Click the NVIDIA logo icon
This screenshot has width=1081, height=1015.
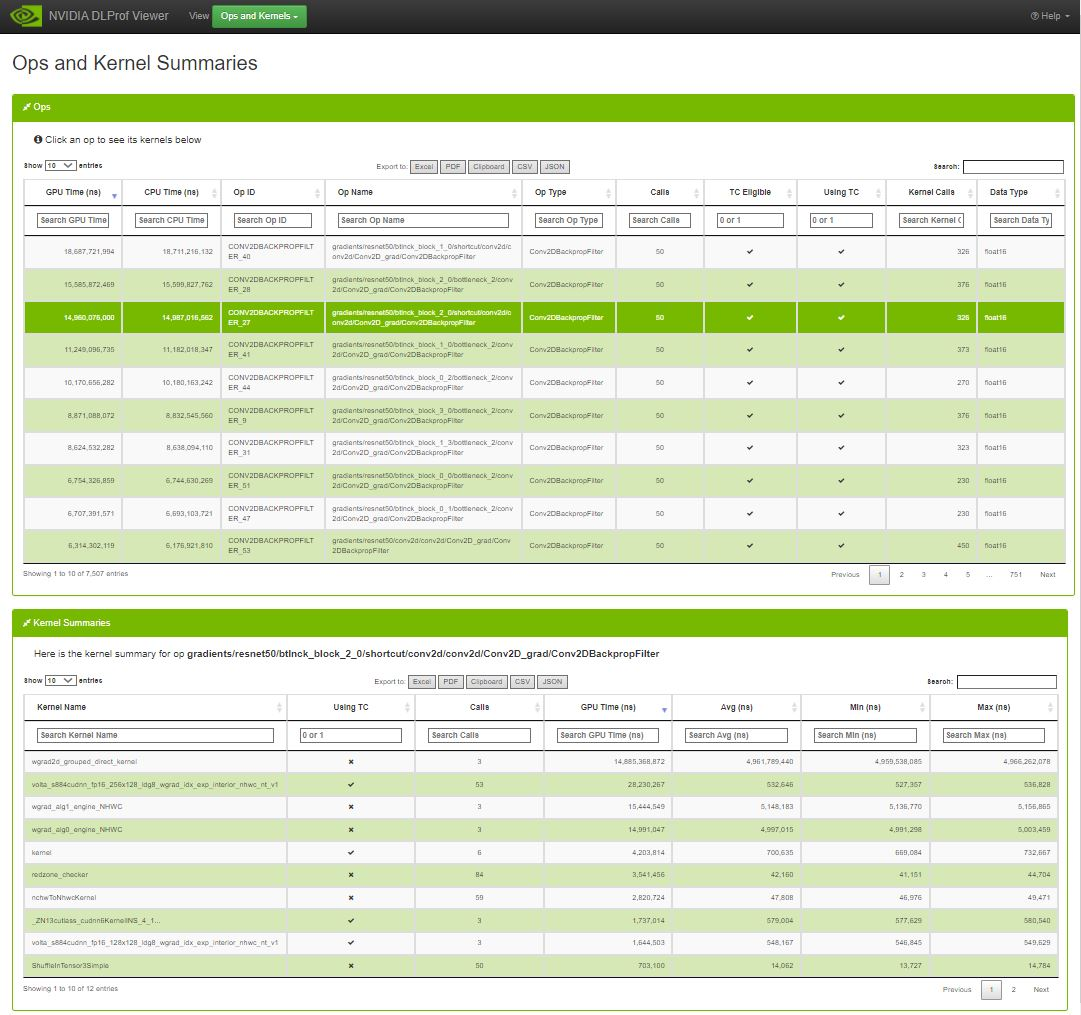tap(26, 16)
